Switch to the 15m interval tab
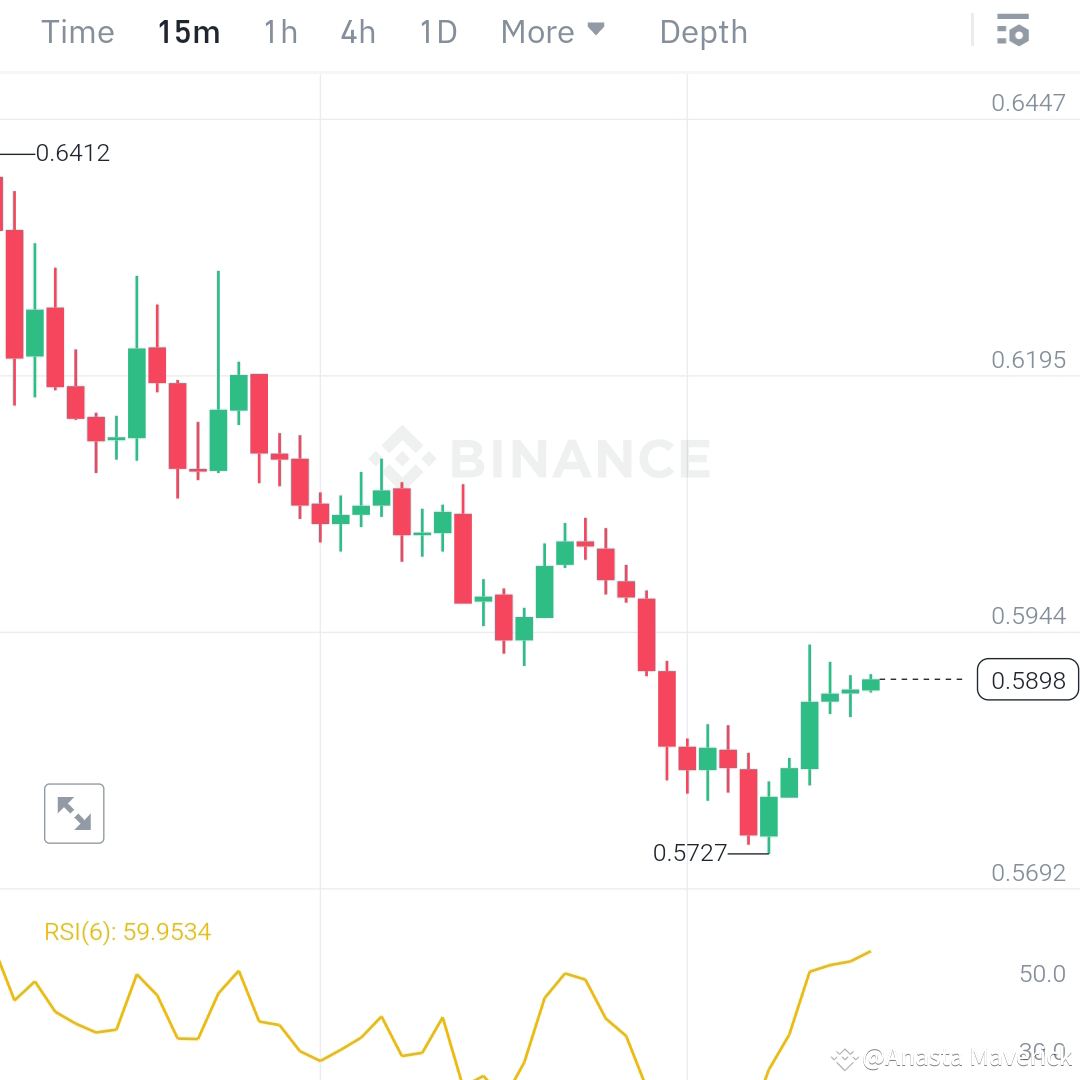 [x=189, y=31]
